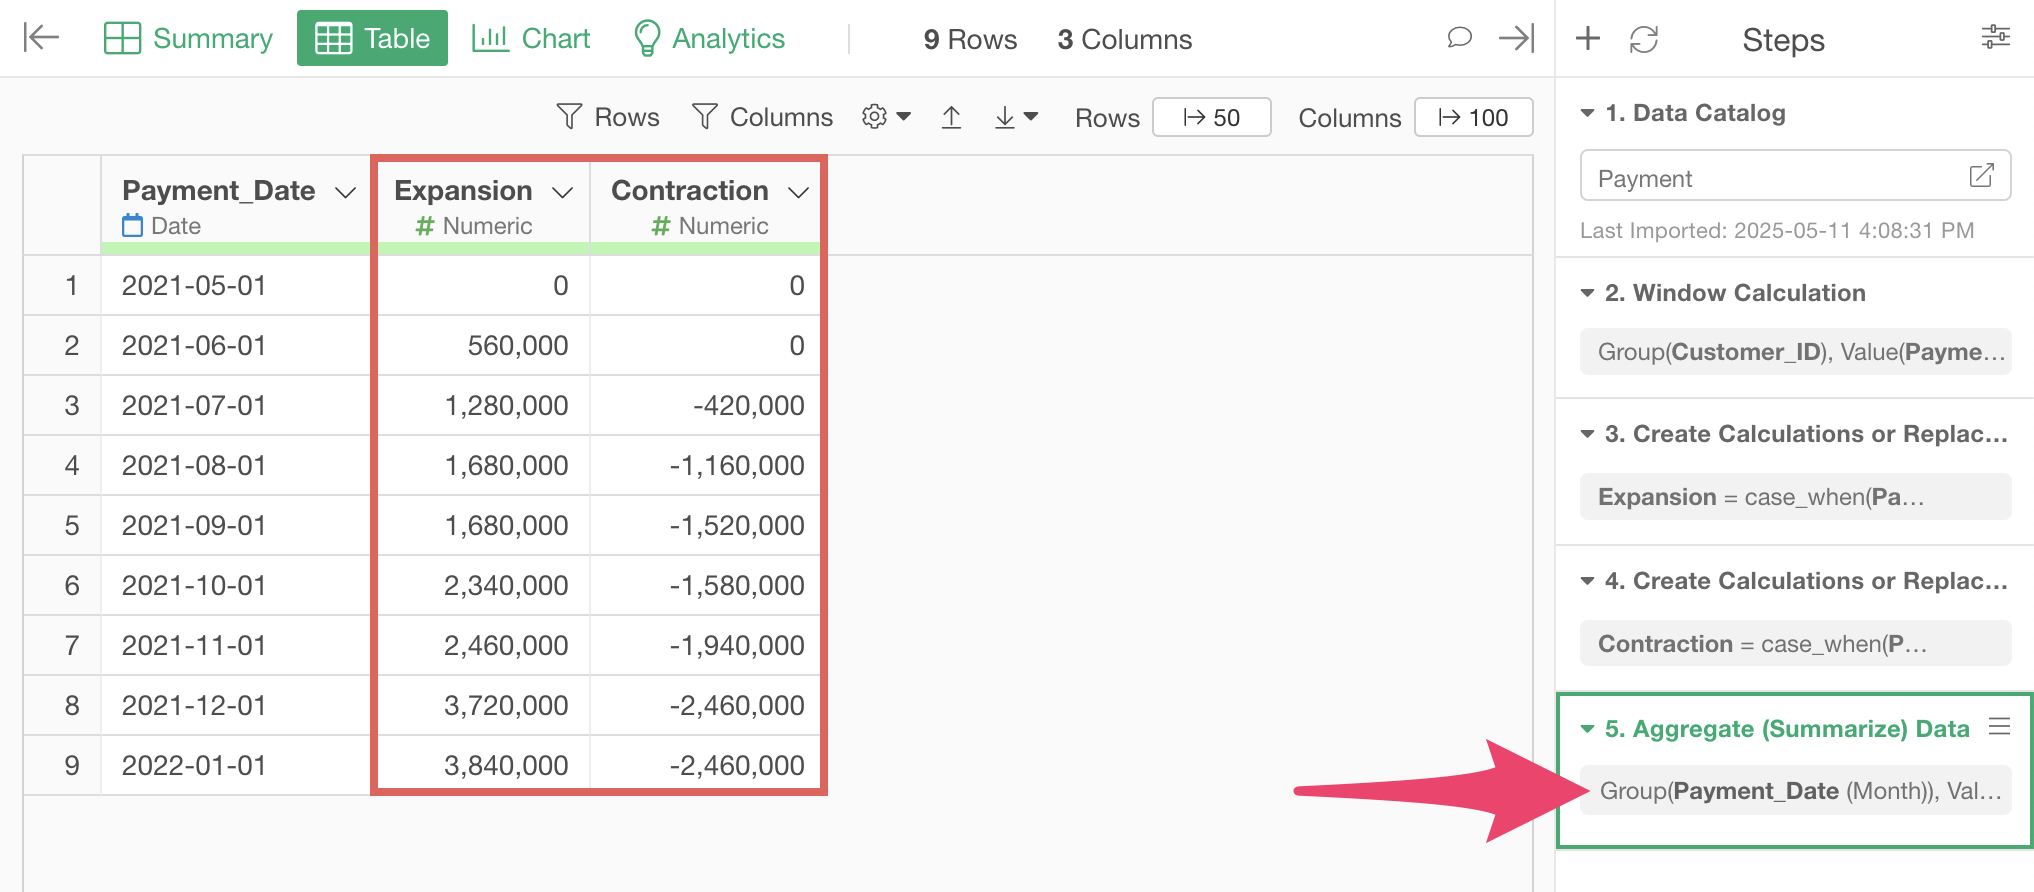
Task: Switch to the Summary tab
Action: click(x=188, y=38)
